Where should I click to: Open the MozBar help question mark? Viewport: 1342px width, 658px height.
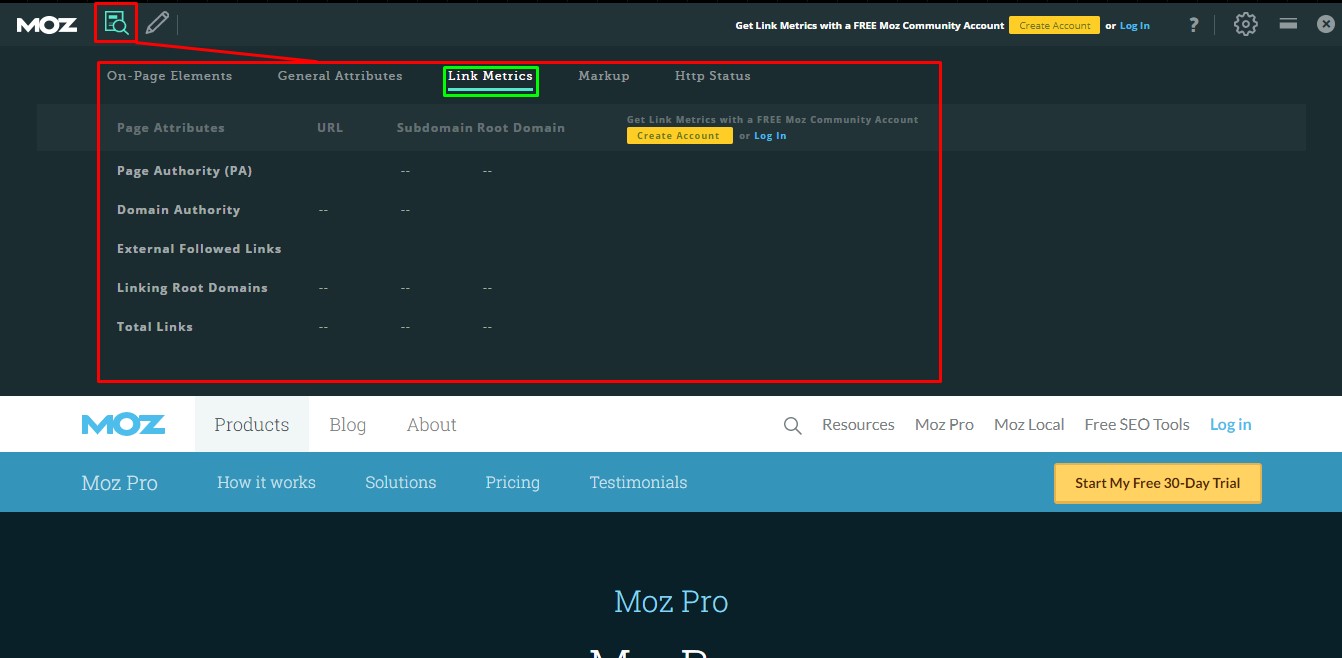click(x=1193, y=25)
